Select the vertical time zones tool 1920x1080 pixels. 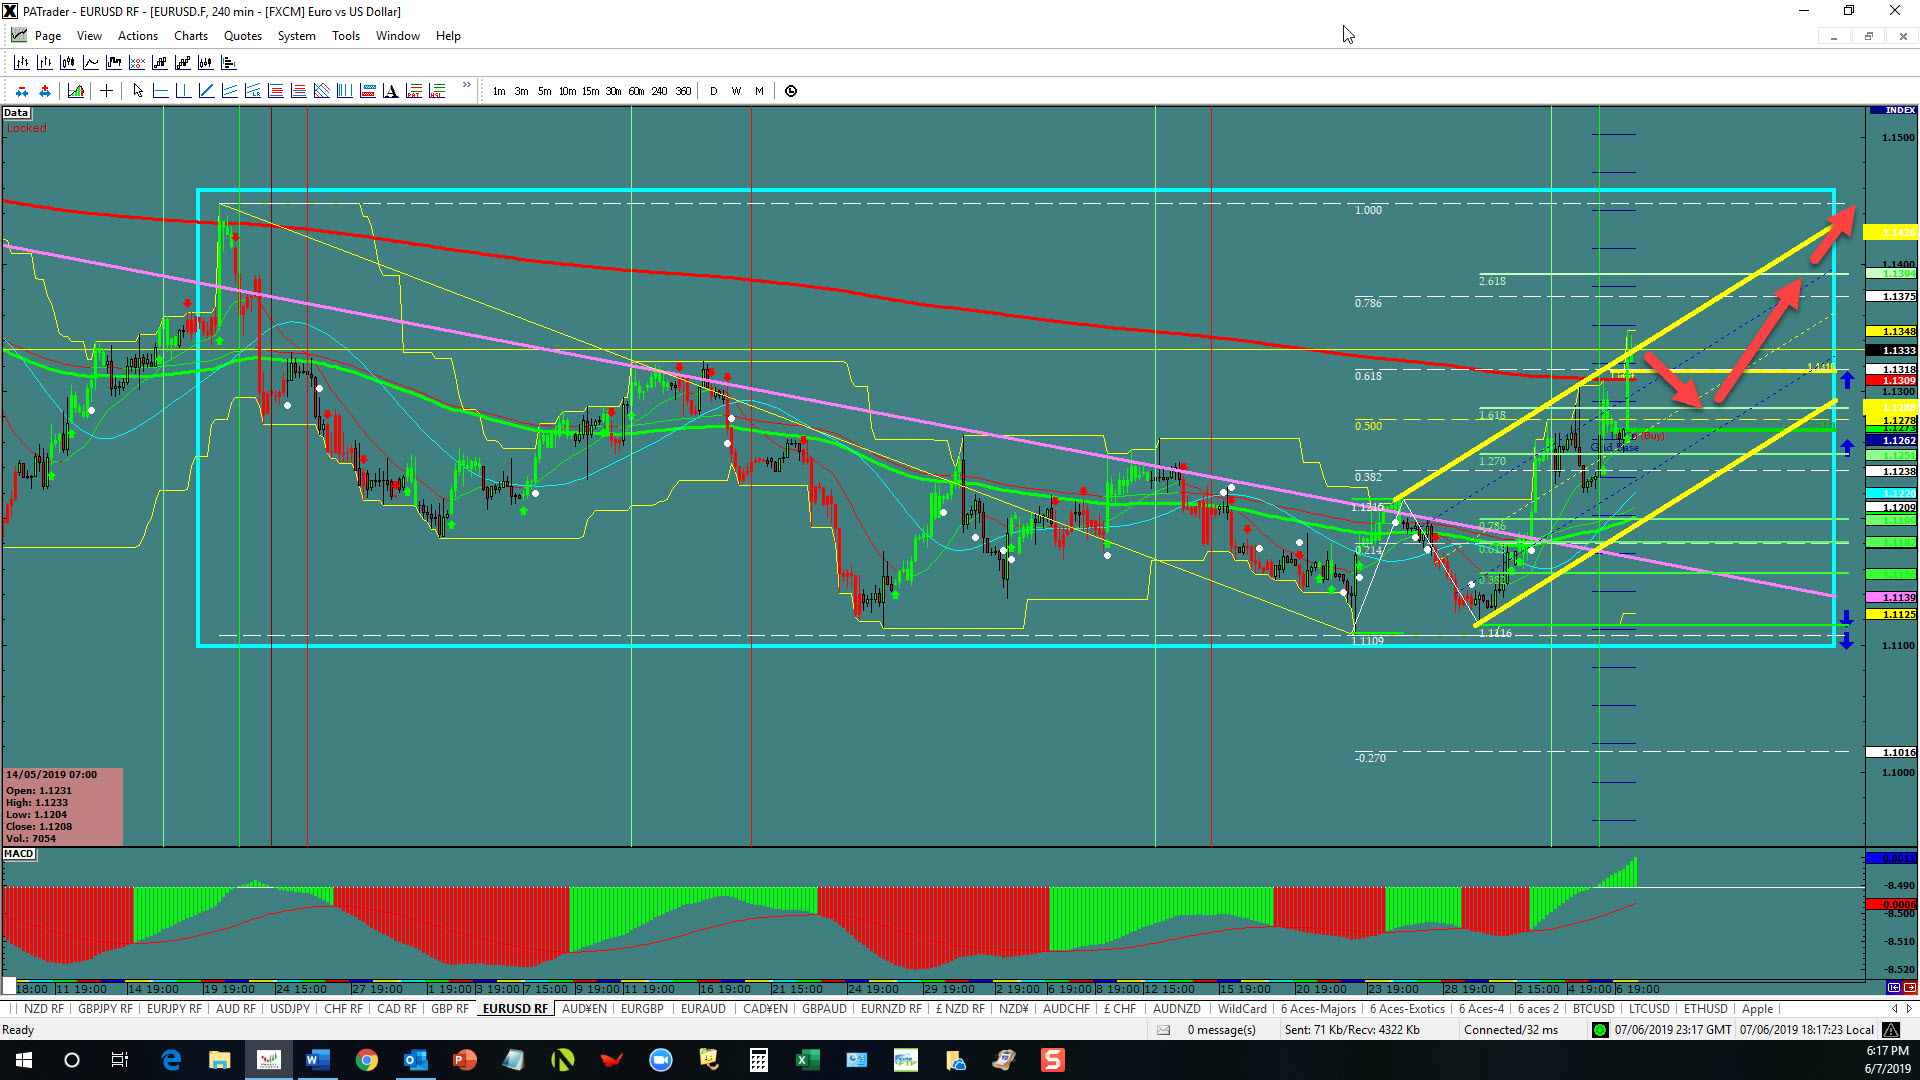click(x=344, y=91)
